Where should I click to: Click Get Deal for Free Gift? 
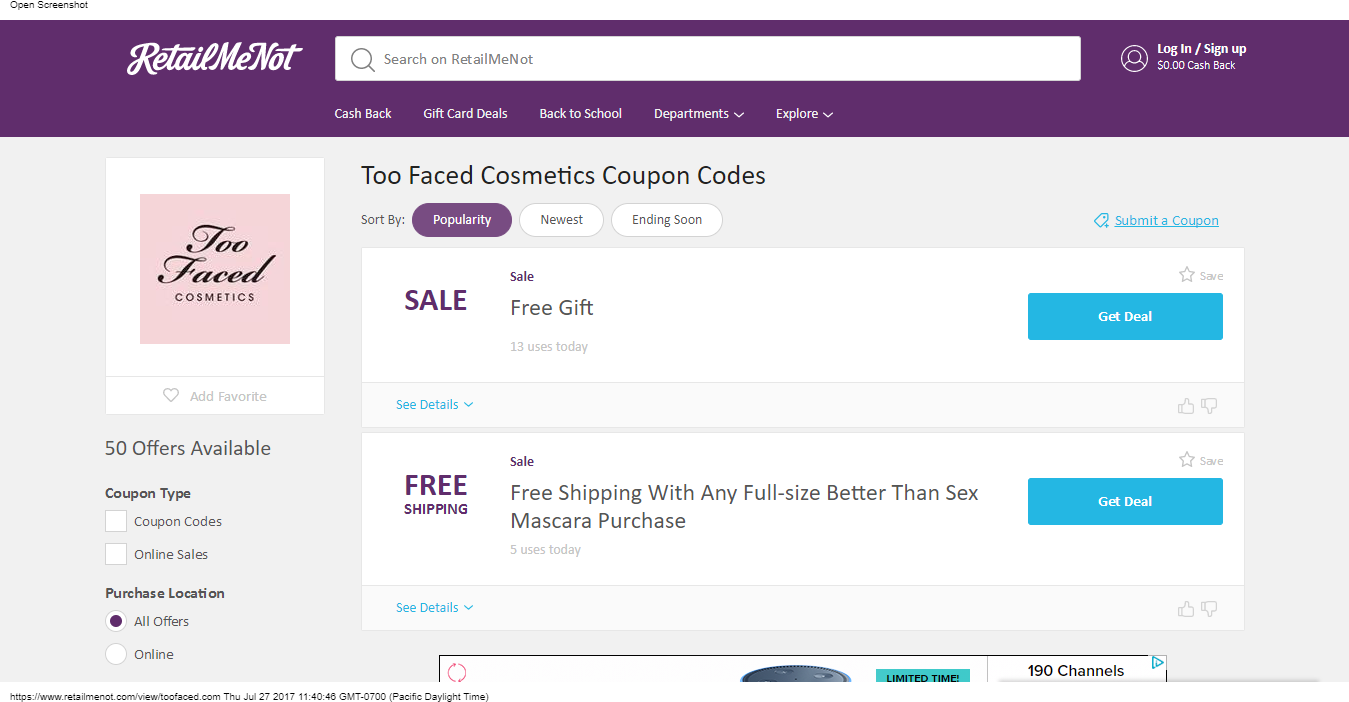(x=1125, y=316)
